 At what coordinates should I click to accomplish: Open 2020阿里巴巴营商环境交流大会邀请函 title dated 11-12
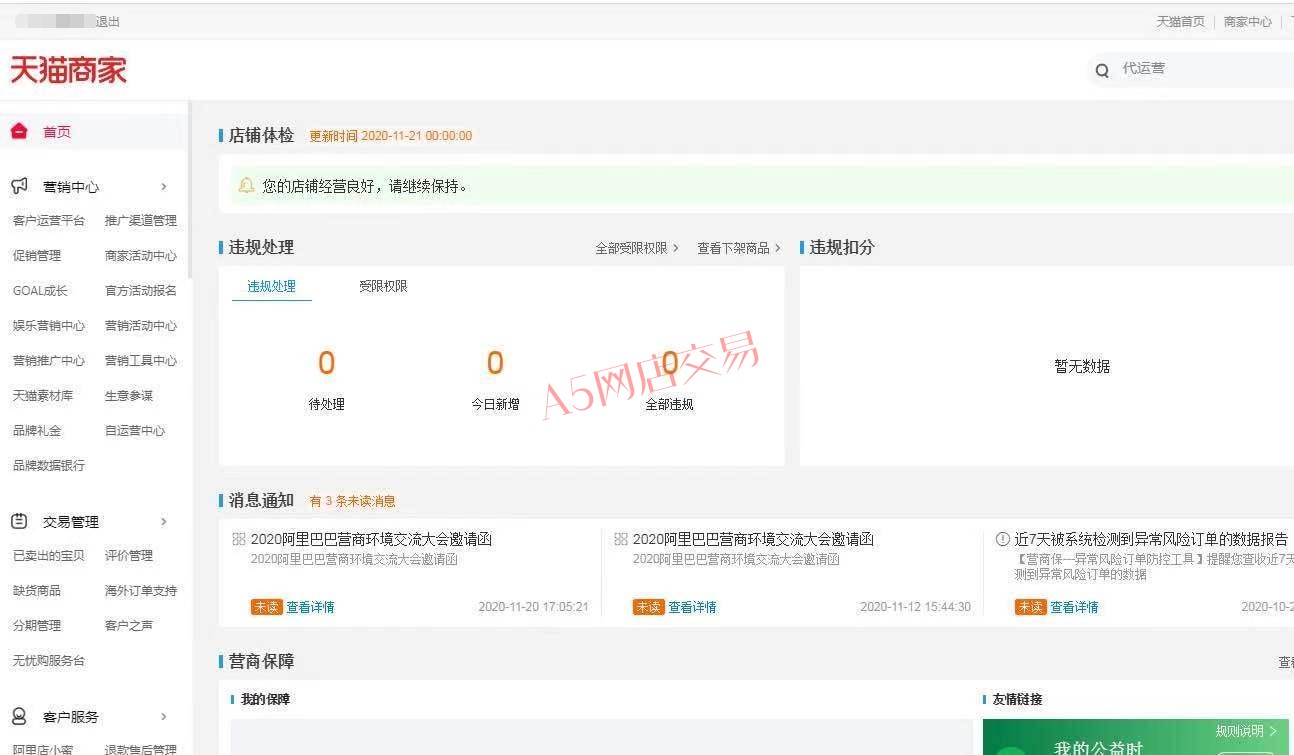coord(753,539)
